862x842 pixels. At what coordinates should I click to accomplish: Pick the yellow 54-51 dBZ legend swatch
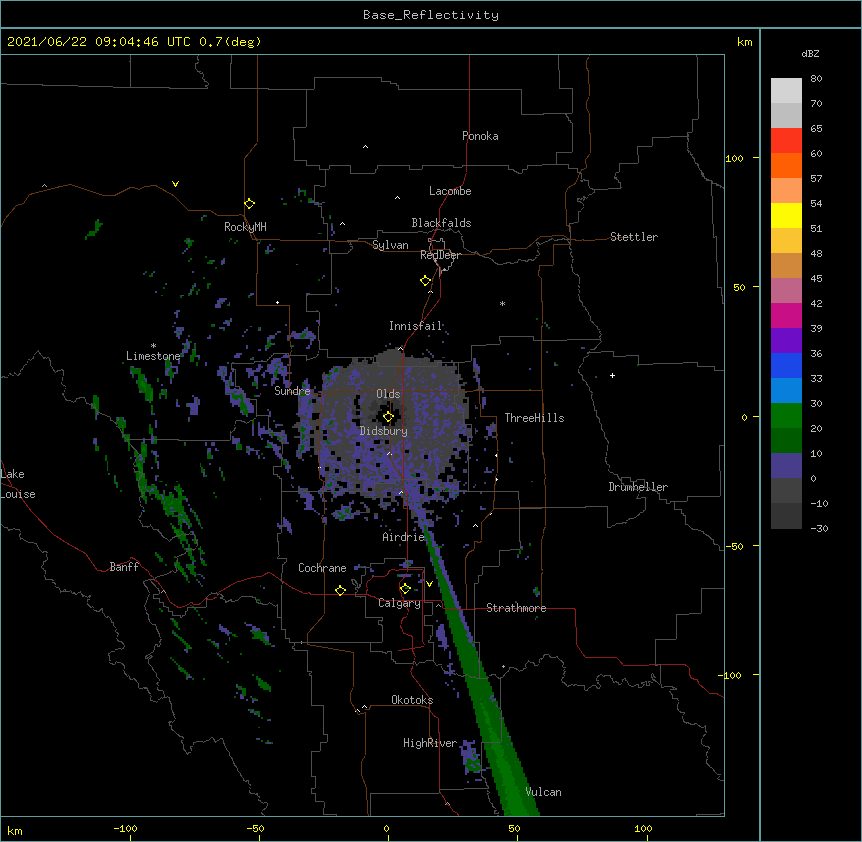786,215
